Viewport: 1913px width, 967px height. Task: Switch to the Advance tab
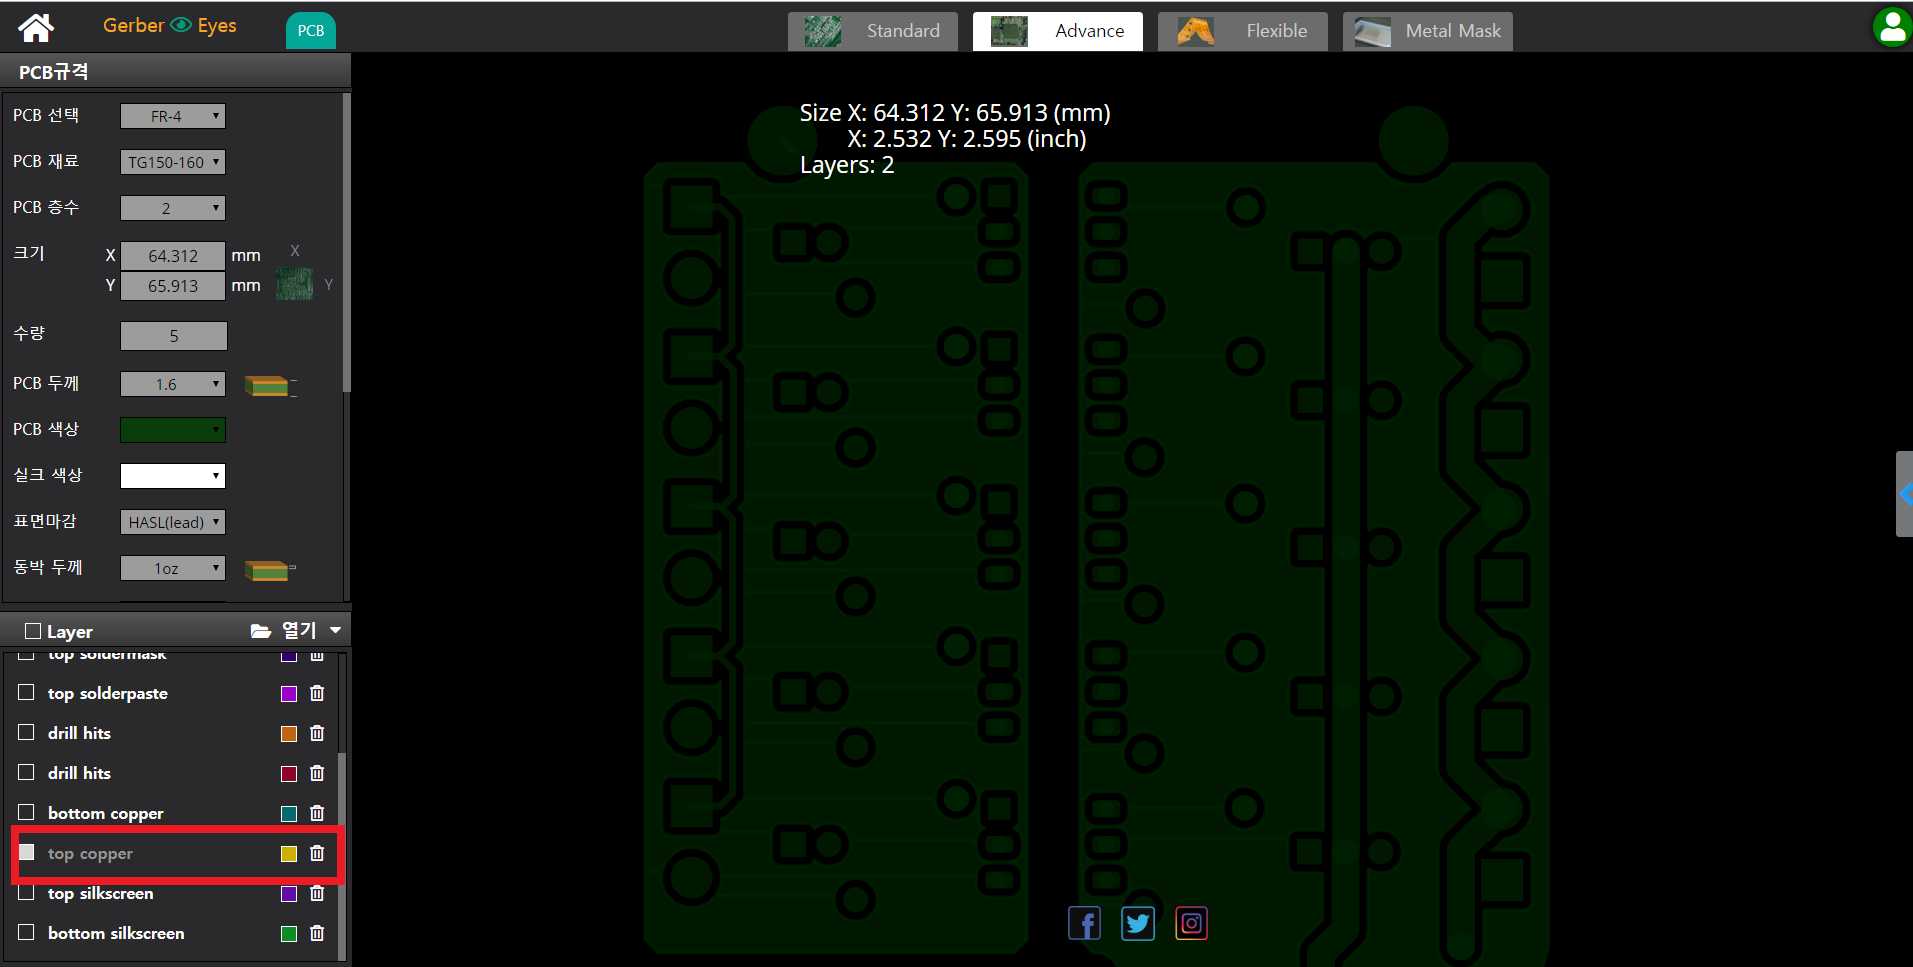[1058, 31]
